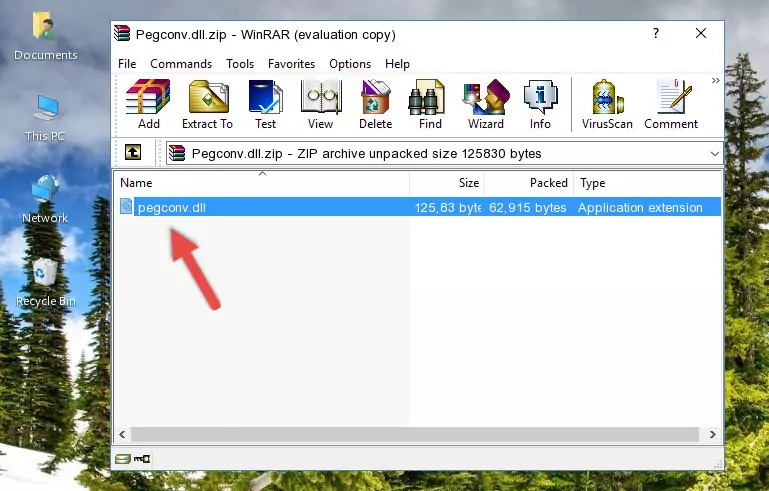This screenshot has width=769, height=491.
Task: Select the Documents desktop icon
Action: (x=45, y=37)
